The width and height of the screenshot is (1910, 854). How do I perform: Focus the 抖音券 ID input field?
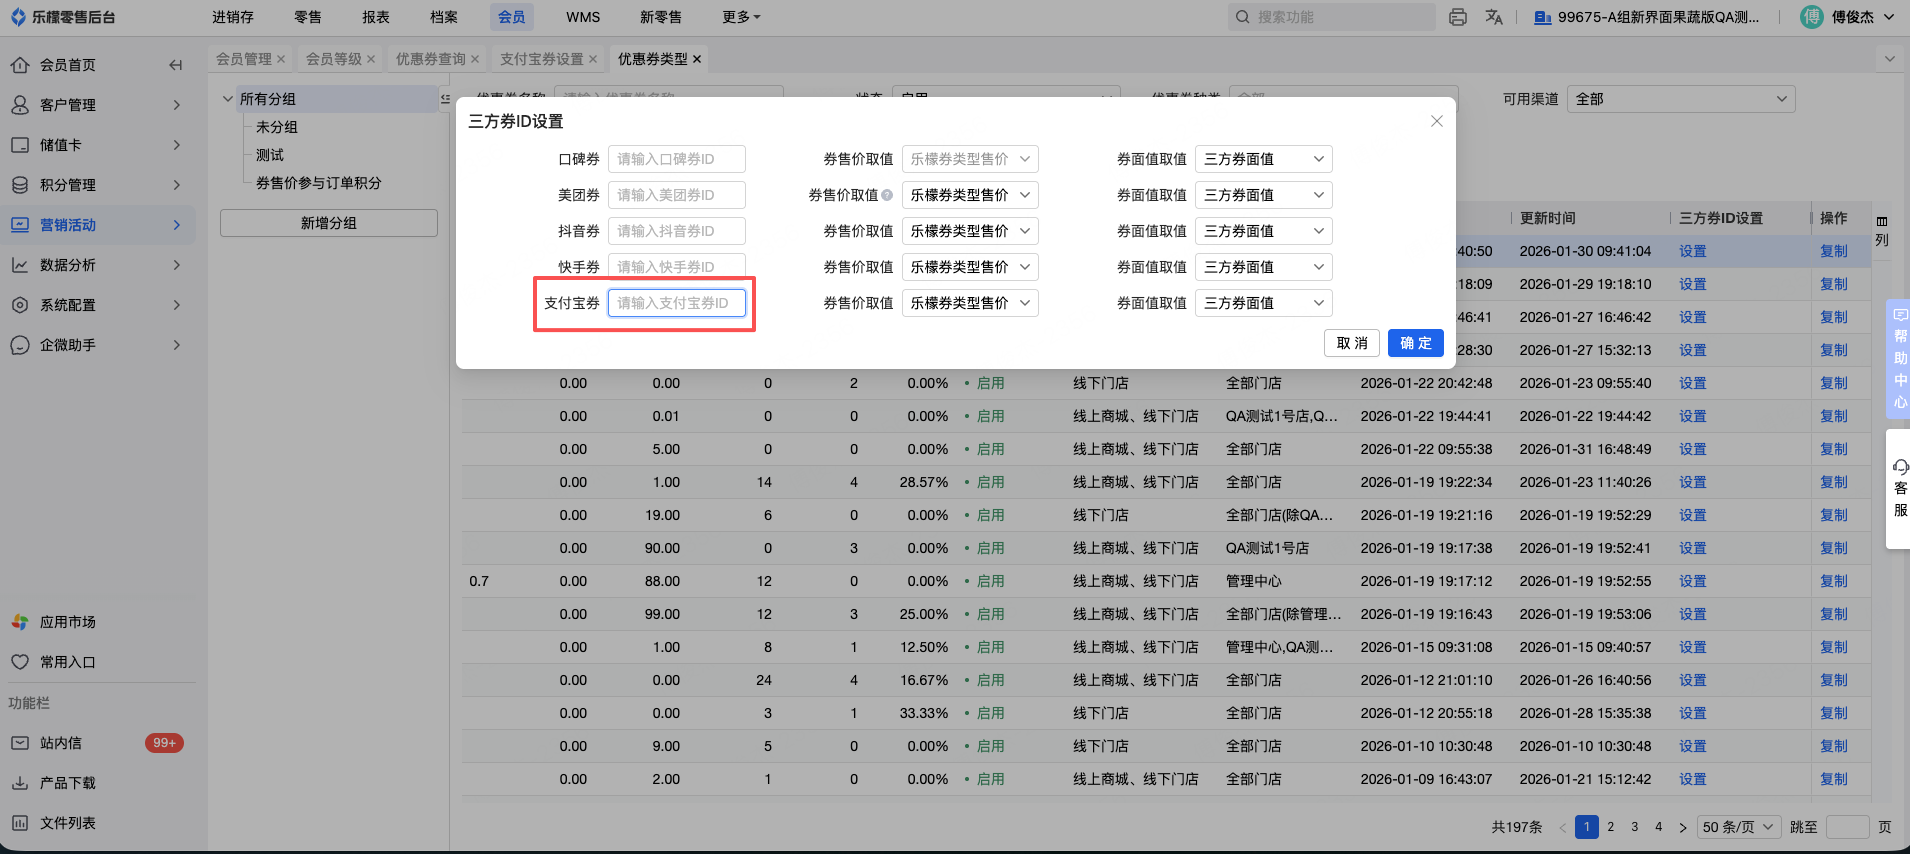677,231
